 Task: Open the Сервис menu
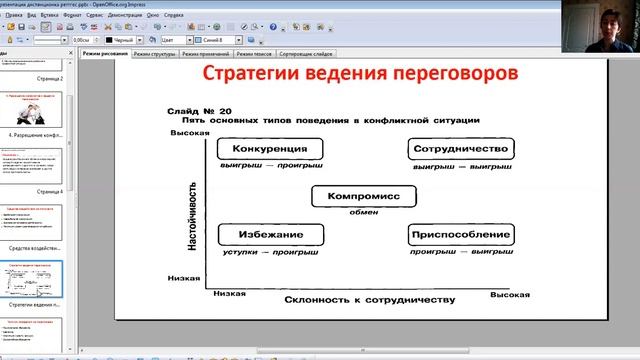click(x=94, y=15)
